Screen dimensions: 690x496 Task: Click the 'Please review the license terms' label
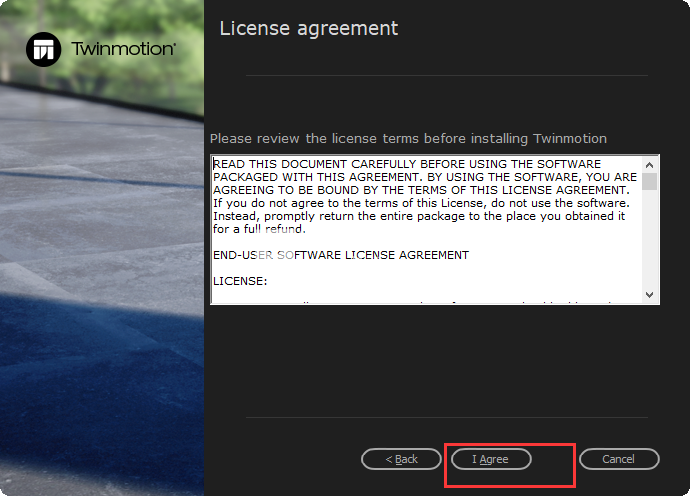tap(408, 139)
